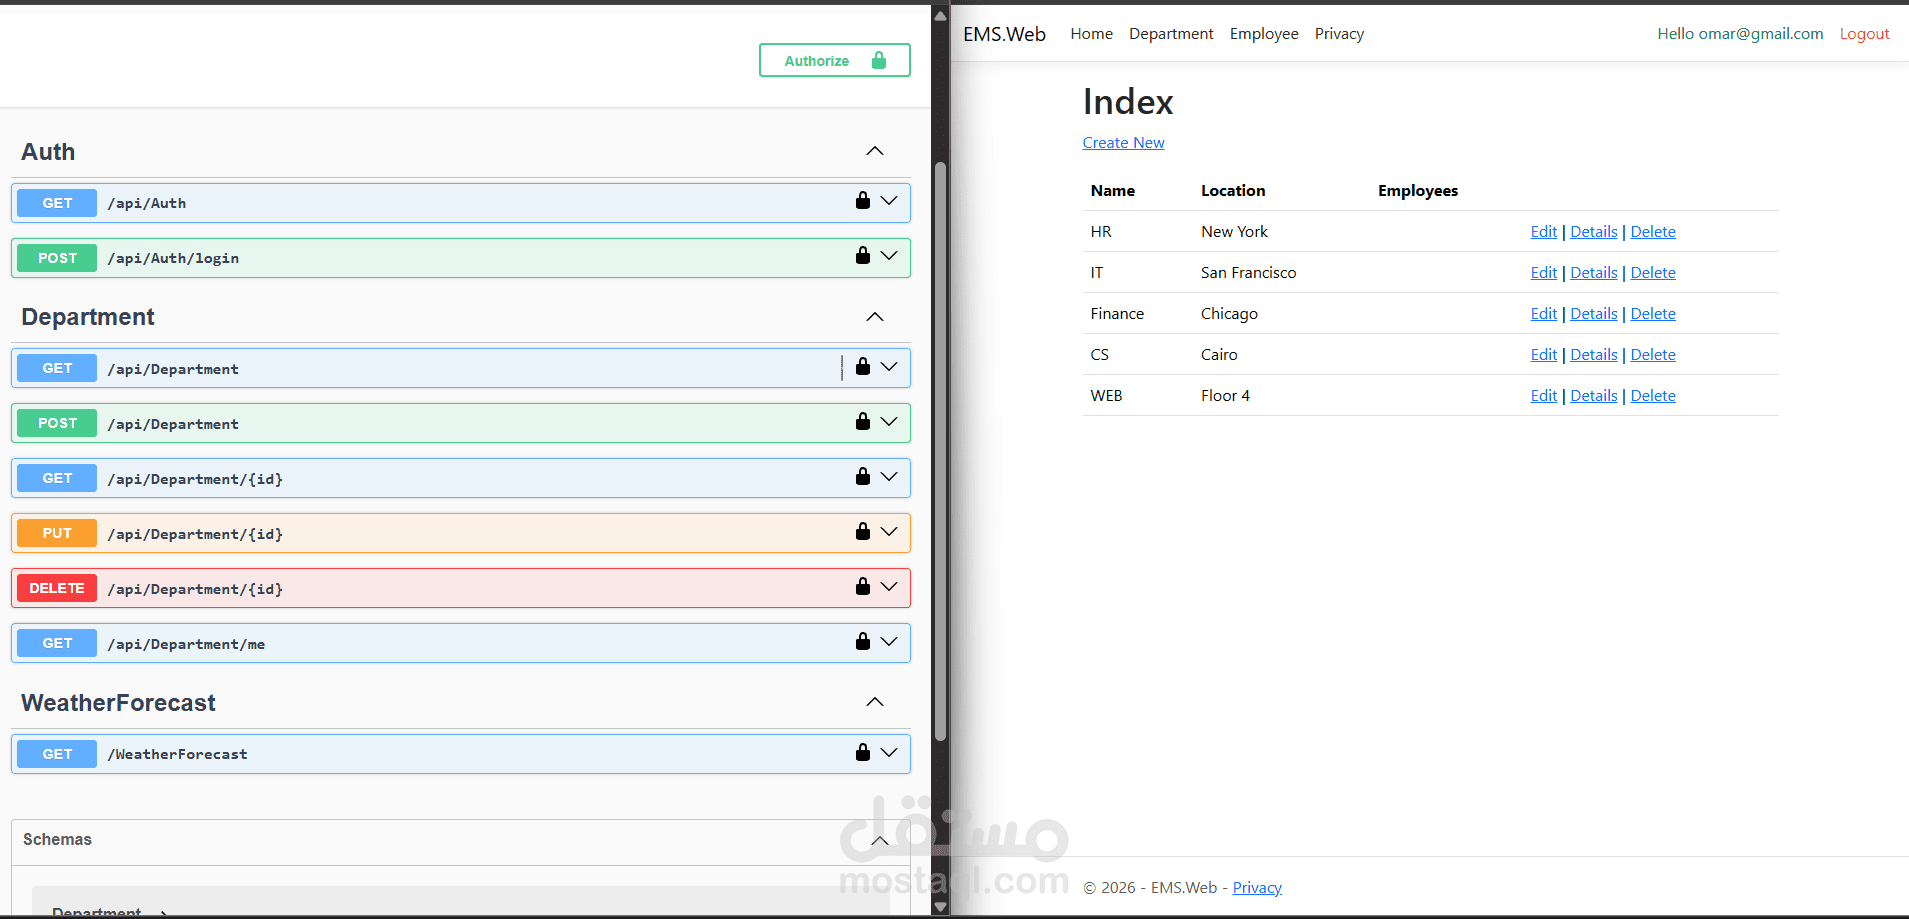Image resolution: width=1909 pixels, height=919 pixels.
Task: Click scrollbar down arrow in Swagger pane
Action: (940, 907)
